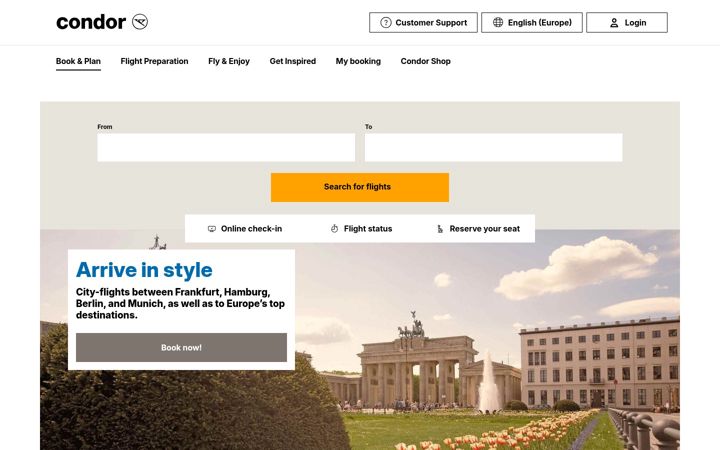Open Reserve your seat link
Screen dimensions: 720x450
tap(478, 229)
